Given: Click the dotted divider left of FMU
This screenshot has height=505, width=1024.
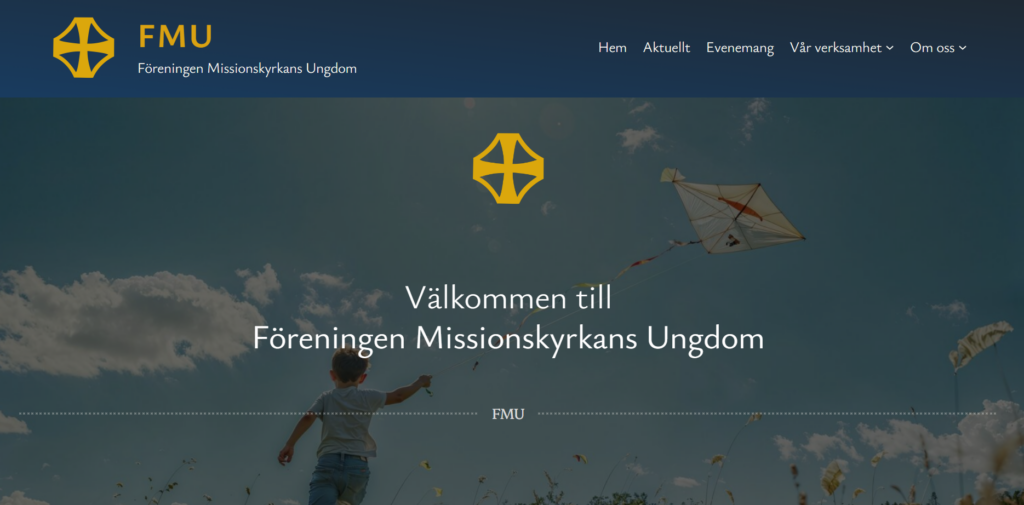Looking at the screenshot, I should (x=248, y=414).
